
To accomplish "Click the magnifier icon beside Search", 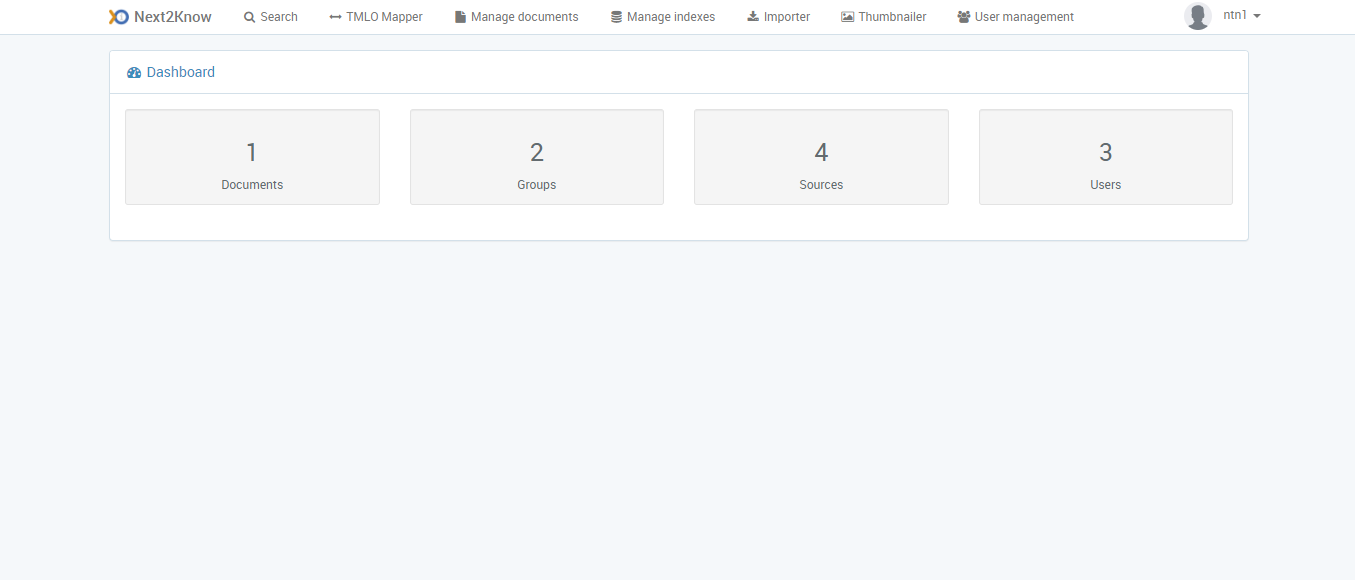I will [250, 17].
